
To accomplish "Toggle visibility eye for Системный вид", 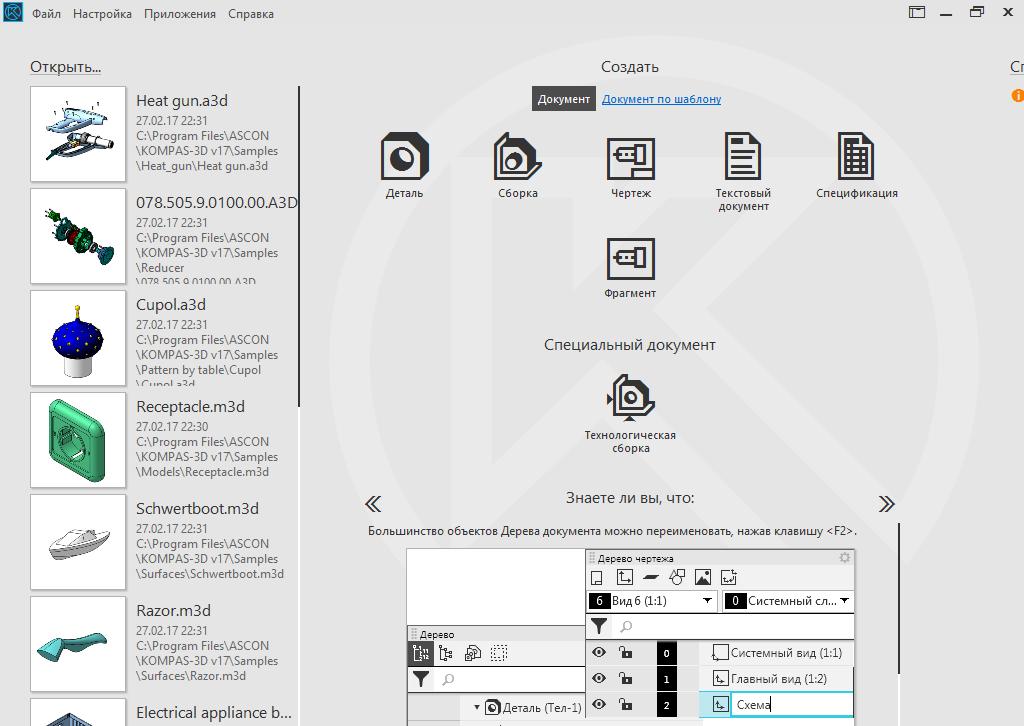I will pos(599,653).
